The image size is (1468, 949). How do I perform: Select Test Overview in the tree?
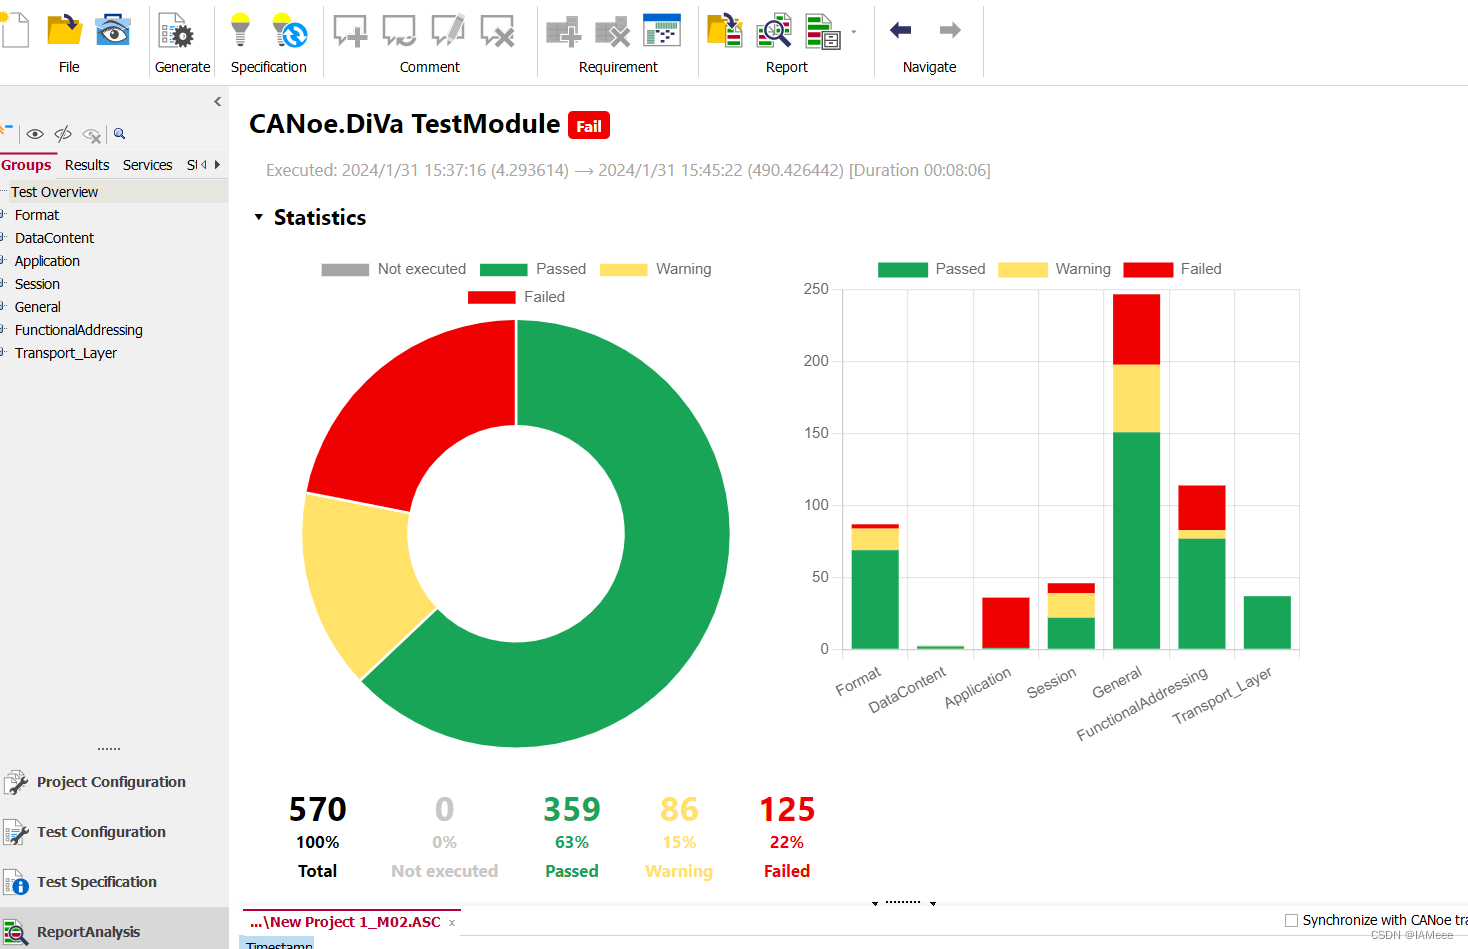[54, 192]
